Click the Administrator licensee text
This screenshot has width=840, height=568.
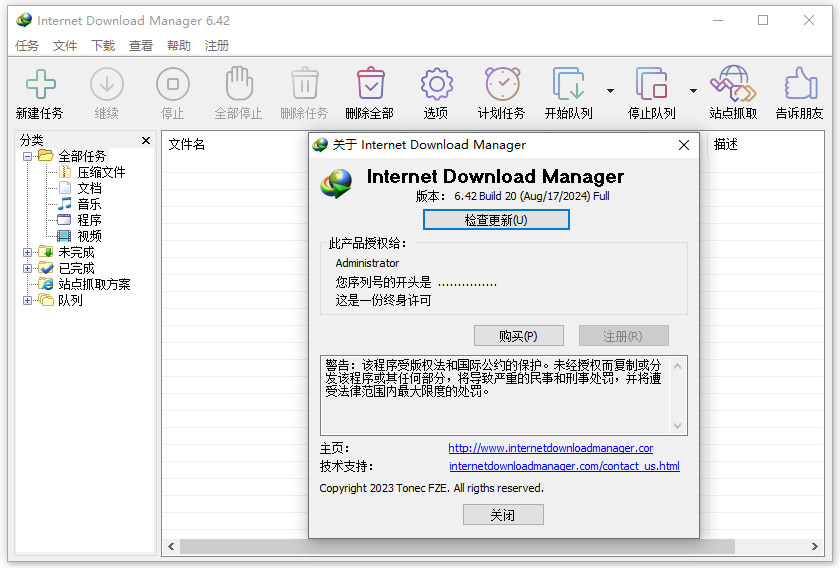tap(368, 263)
